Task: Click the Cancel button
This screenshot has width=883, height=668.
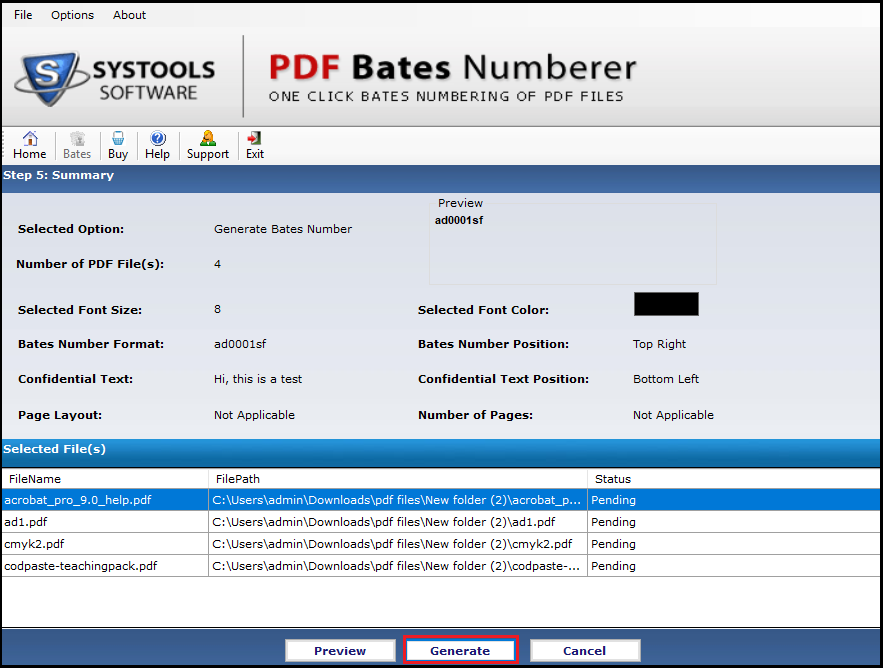Action: (x=585, y=651)
